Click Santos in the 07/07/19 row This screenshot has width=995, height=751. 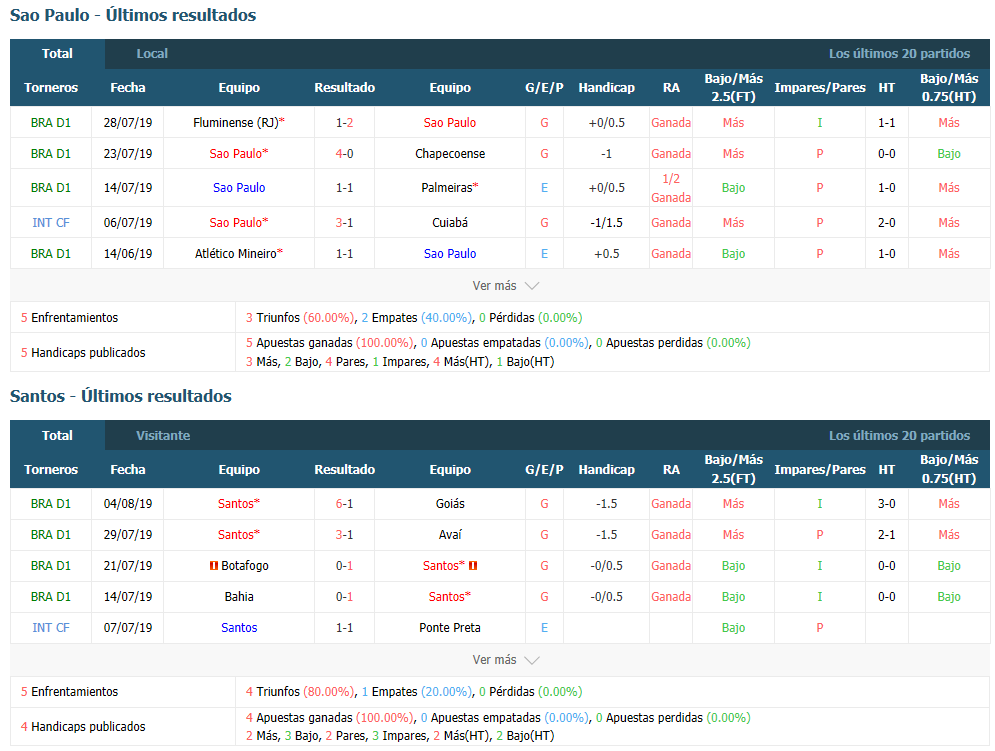[x=239, y=628]
